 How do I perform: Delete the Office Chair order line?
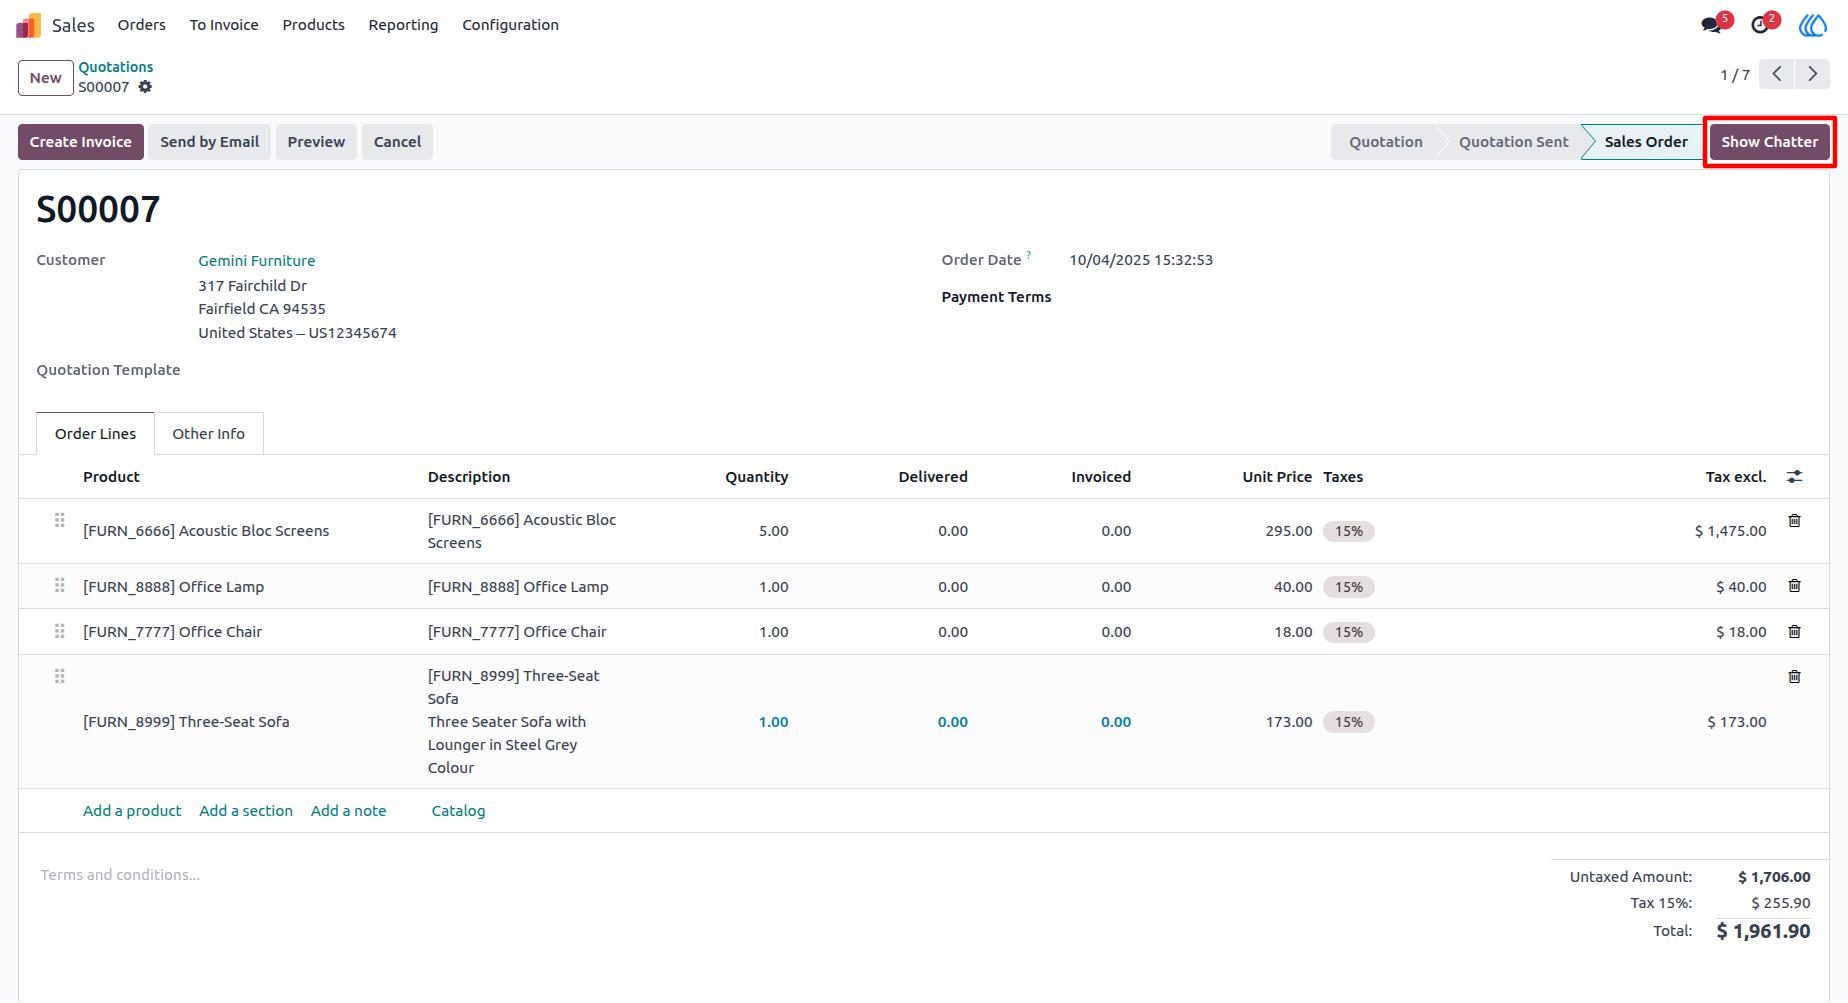[1794, 632]
